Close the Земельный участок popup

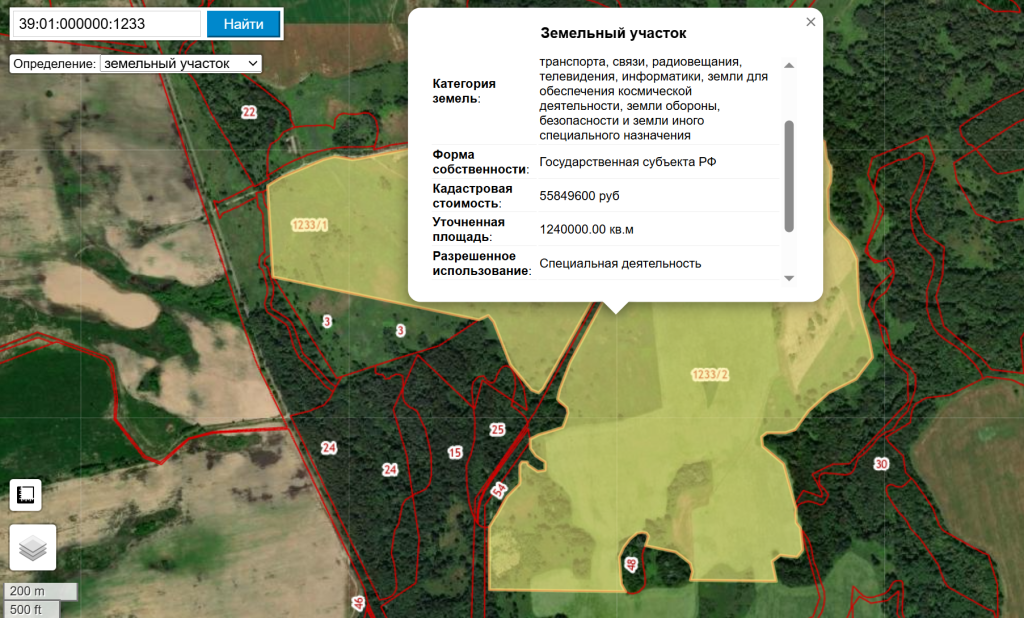pos(810,22)
